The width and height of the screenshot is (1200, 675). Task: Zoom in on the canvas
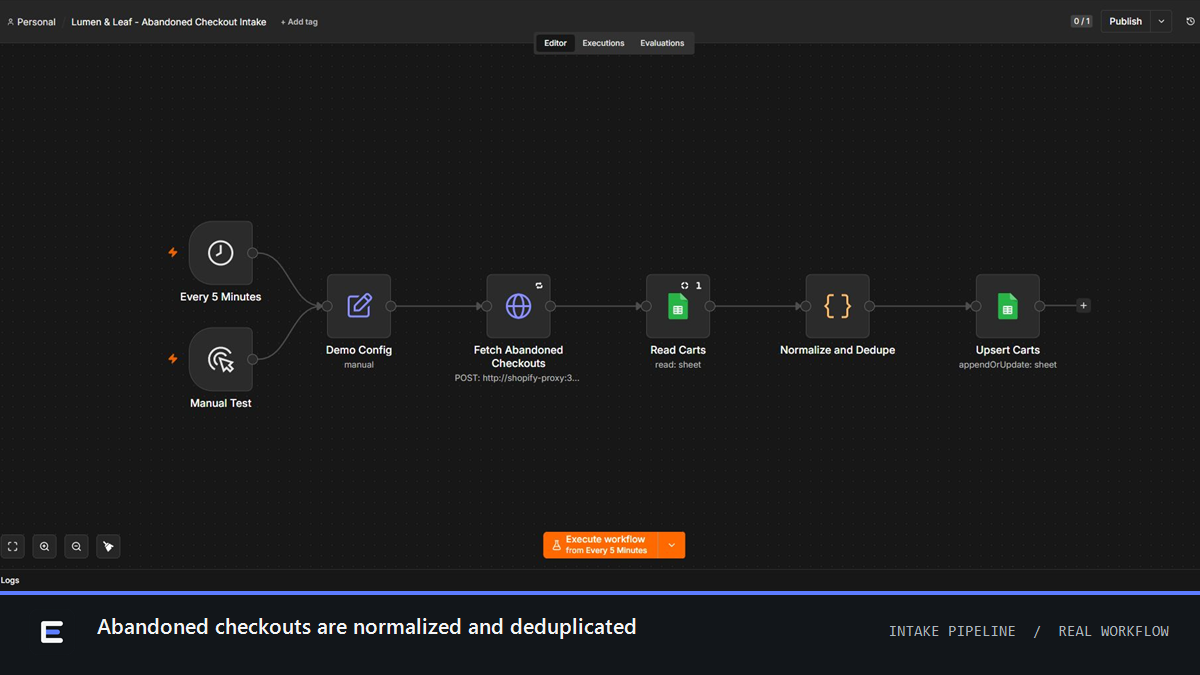(x=44, y=546)
